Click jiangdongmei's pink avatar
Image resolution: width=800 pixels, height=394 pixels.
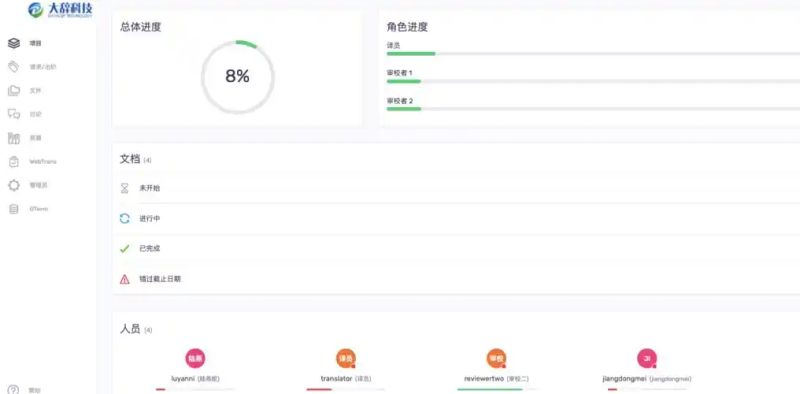646,359
